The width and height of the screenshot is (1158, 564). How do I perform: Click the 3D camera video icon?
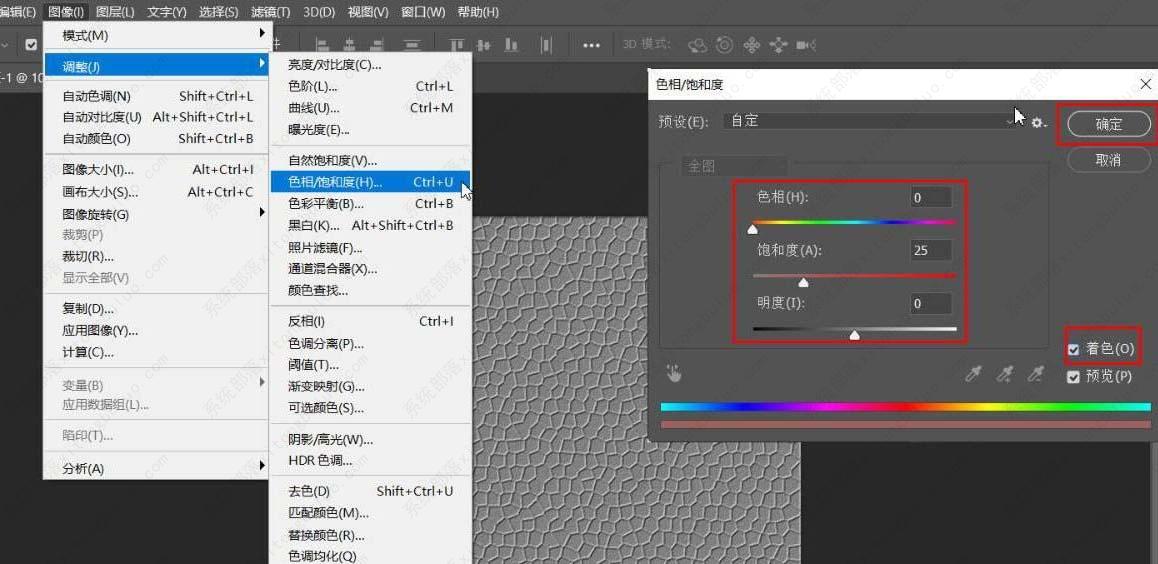(806, 45)
